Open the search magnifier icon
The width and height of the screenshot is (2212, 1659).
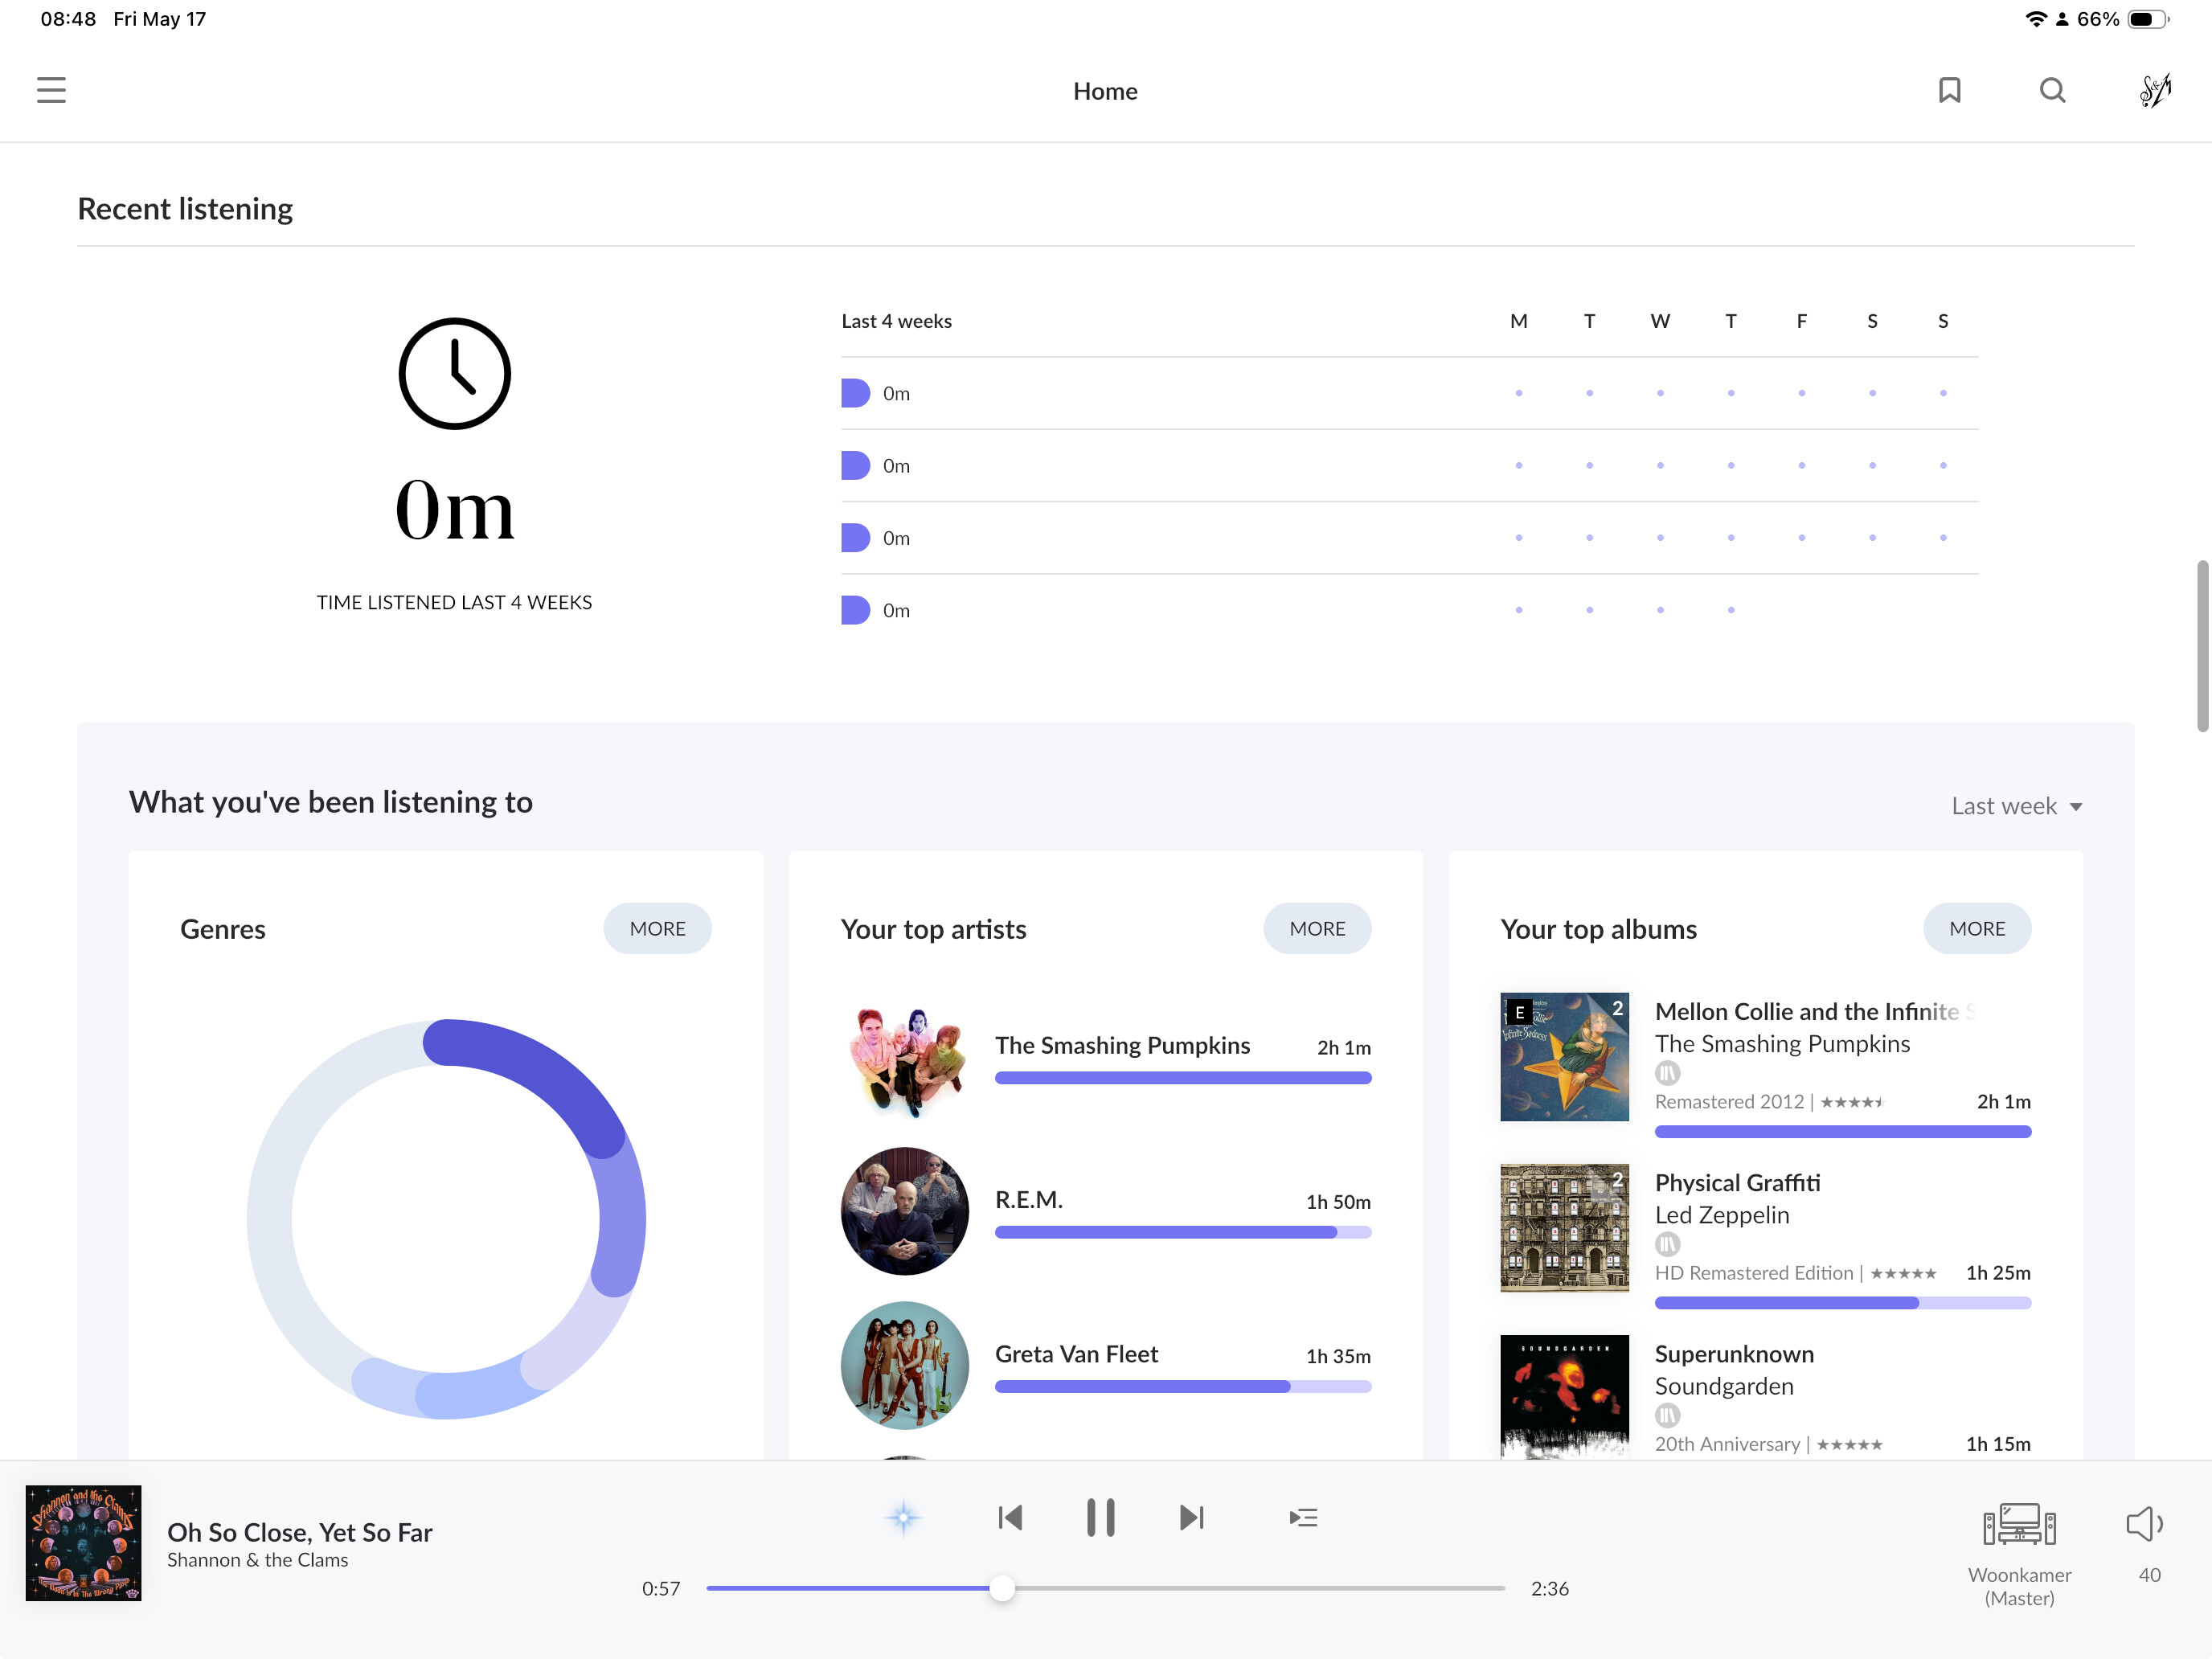(x=2052, y=90)
